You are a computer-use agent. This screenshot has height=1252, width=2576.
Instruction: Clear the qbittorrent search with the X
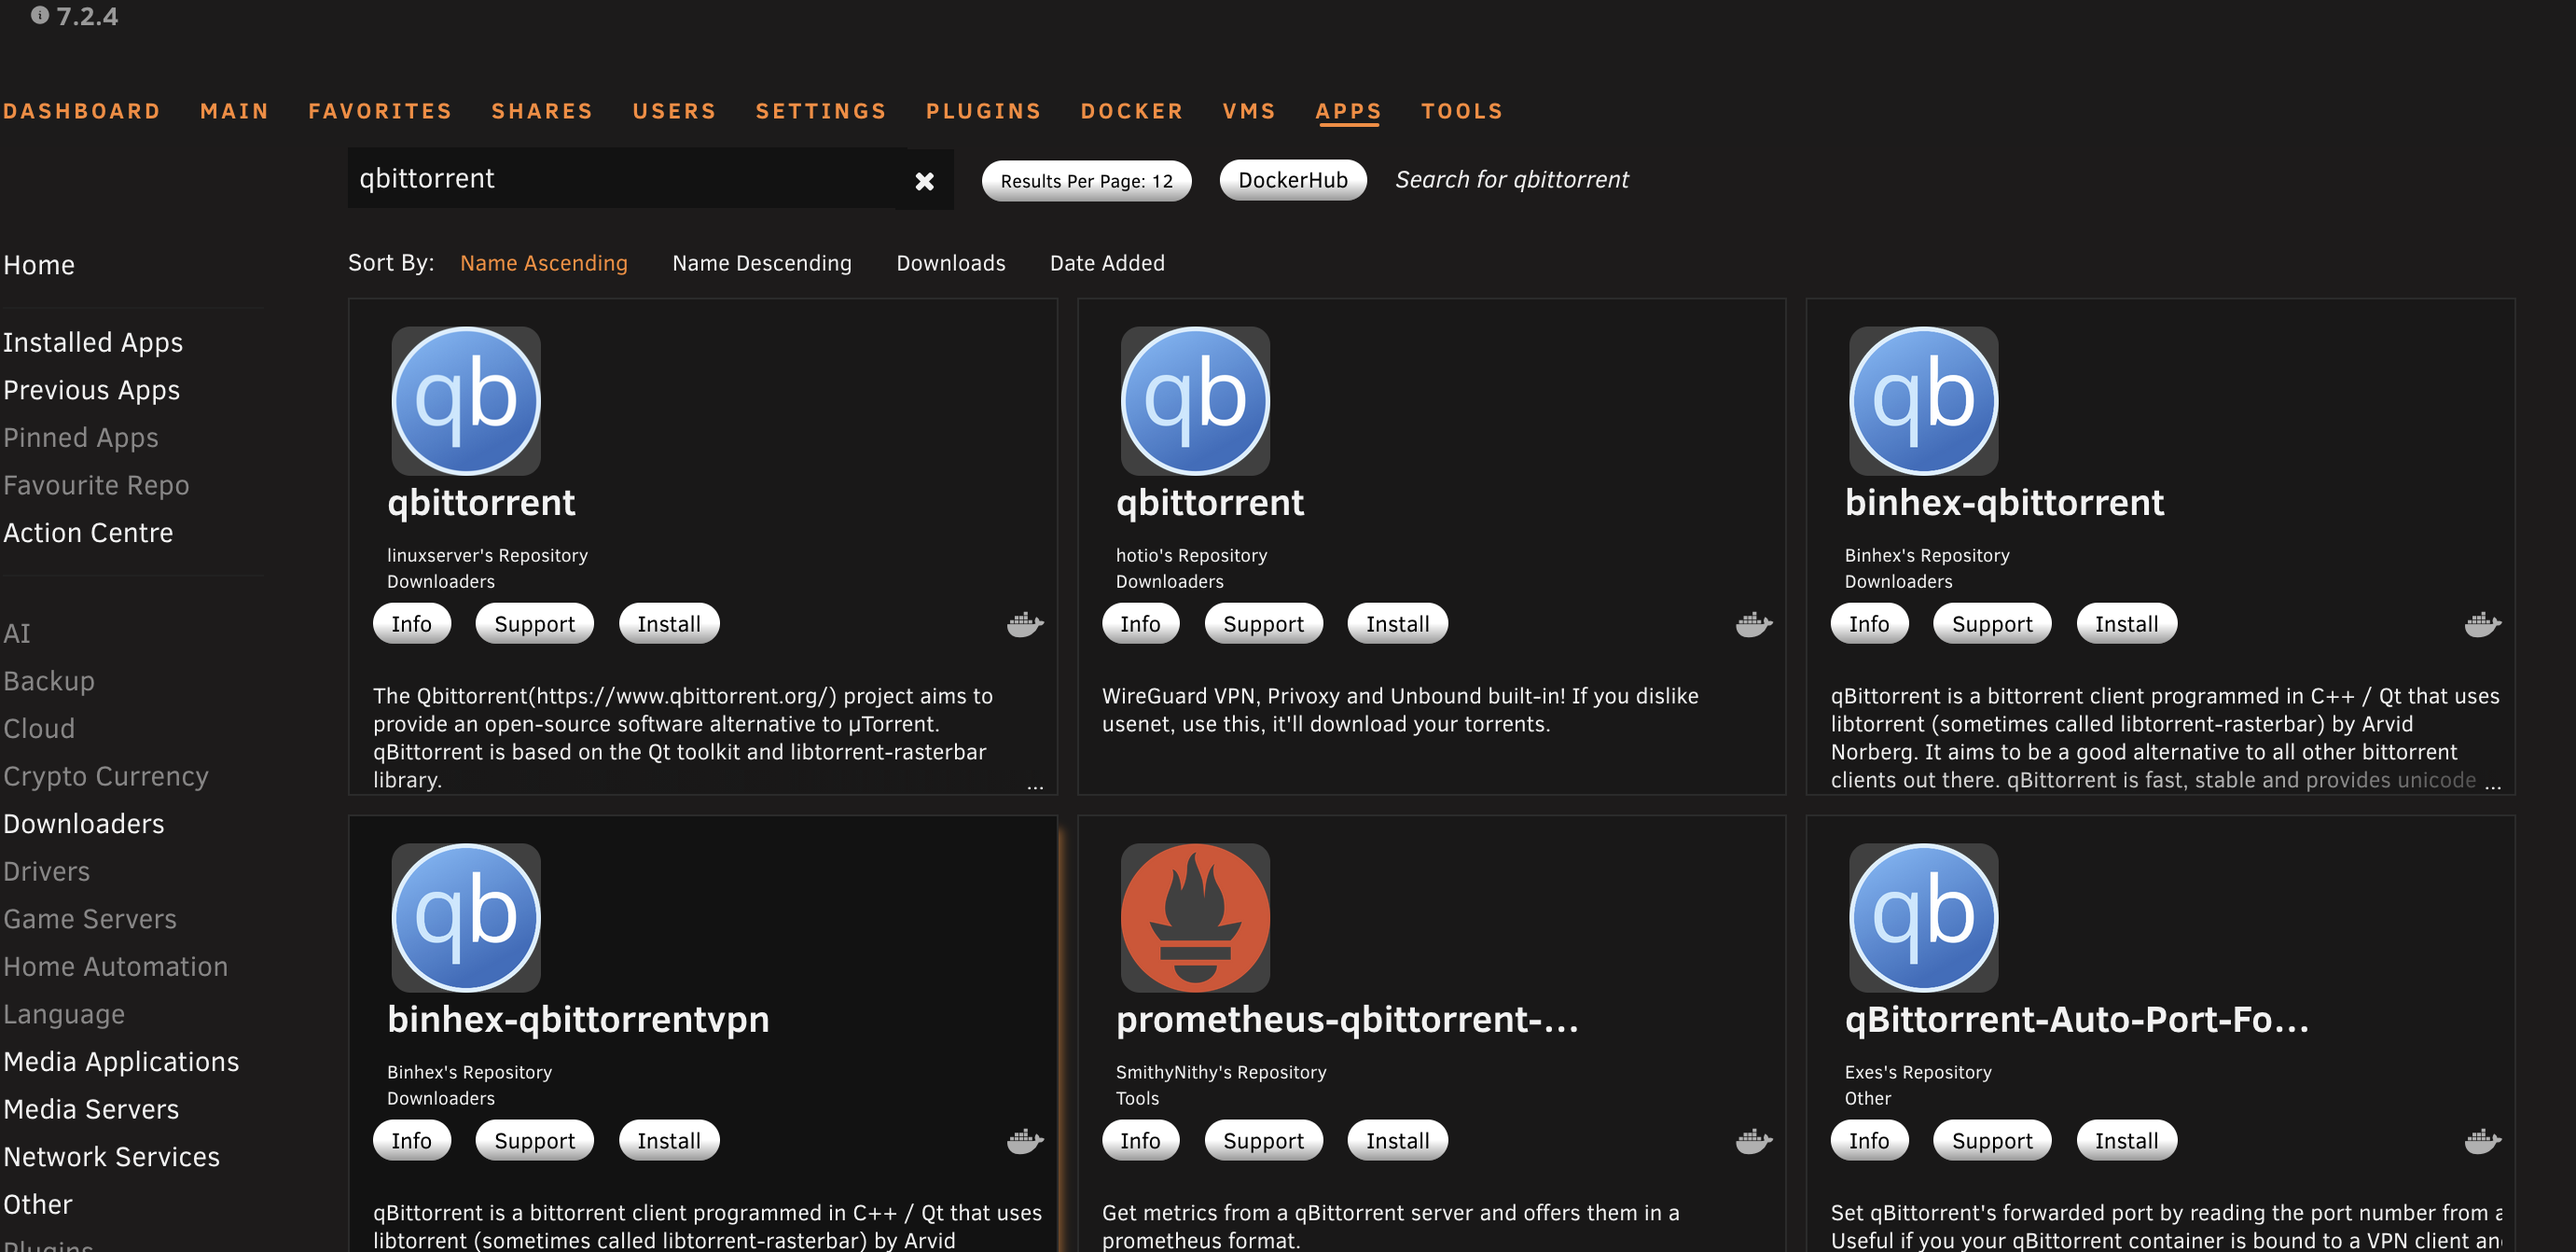tap(924, 181)
